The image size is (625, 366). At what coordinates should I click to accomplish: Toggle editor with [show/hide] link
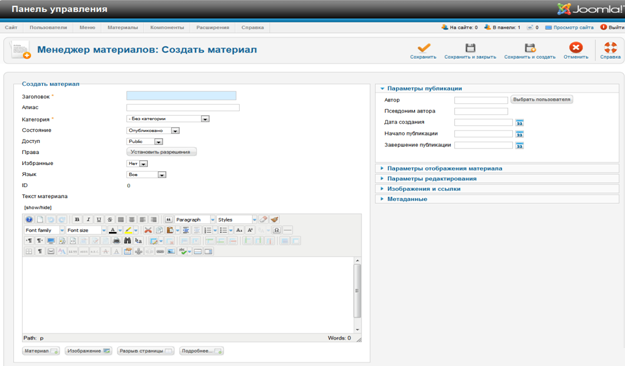tap(38, 208)
